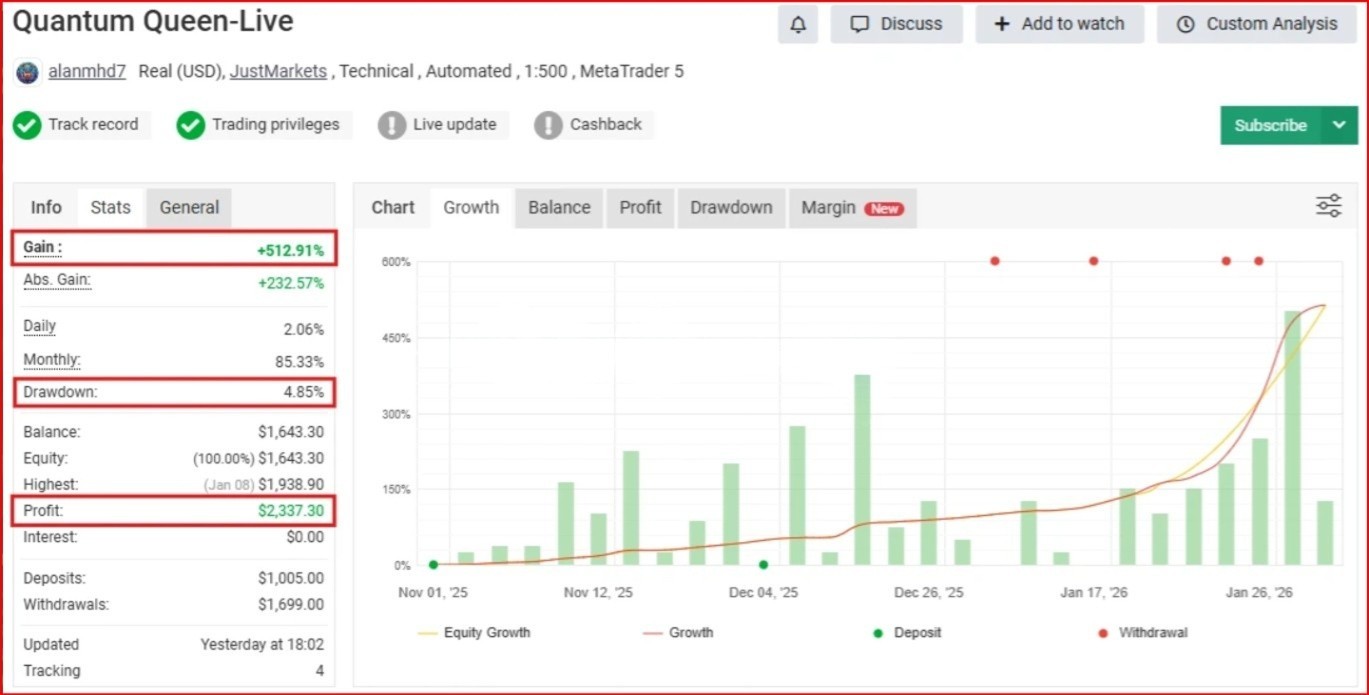Switch to the Info tab
The height and width of the screenshot is (695, 1369).
pos(46,207)
